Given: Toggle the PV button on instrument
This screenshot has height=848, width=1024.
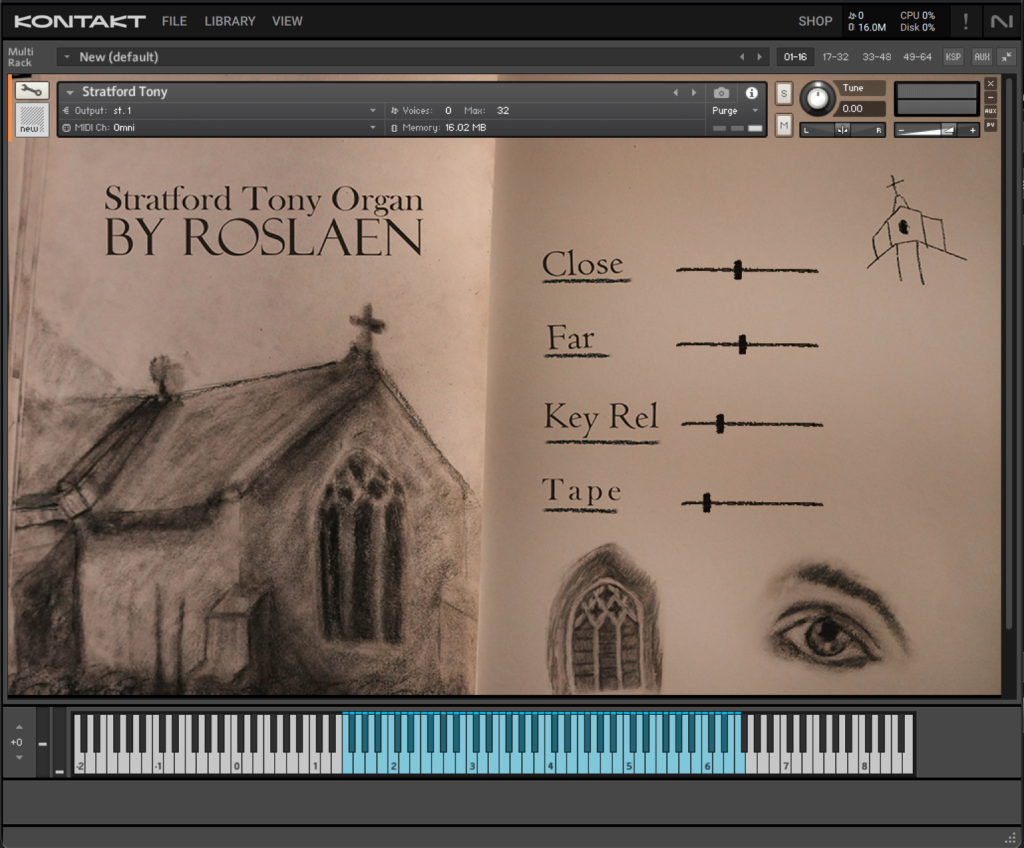Looking at the screenshot, I should (991, 125).
